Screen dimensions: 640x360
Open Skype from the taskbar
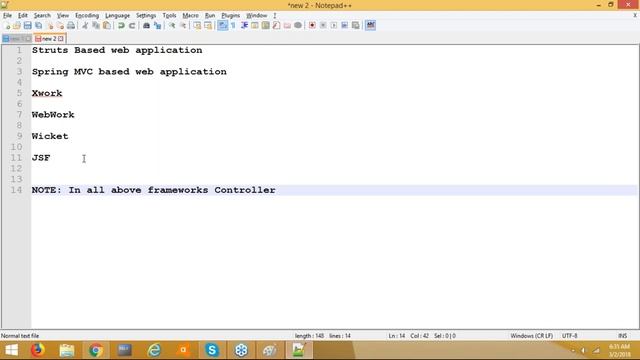point(212,350)
